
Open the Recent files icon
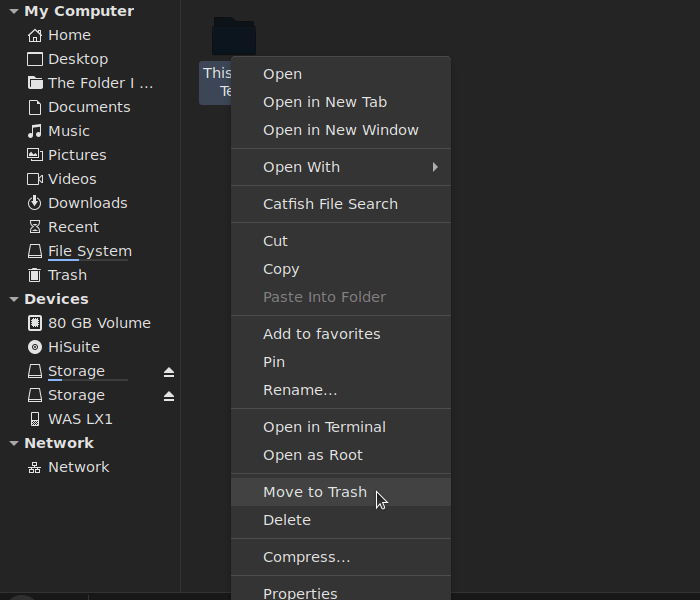(35, 227)
